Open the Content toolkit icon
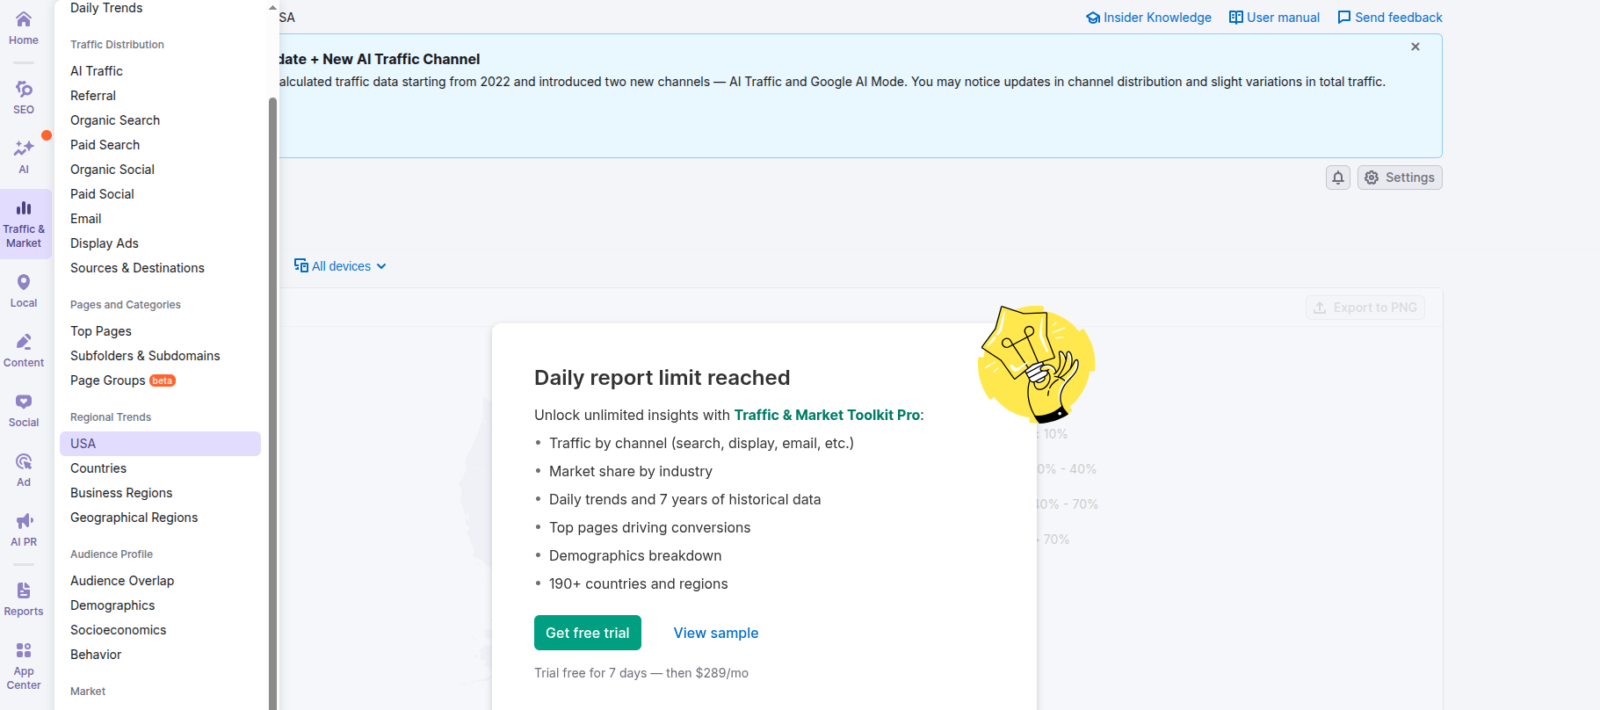1600x710 pixels. click(24, 349)
